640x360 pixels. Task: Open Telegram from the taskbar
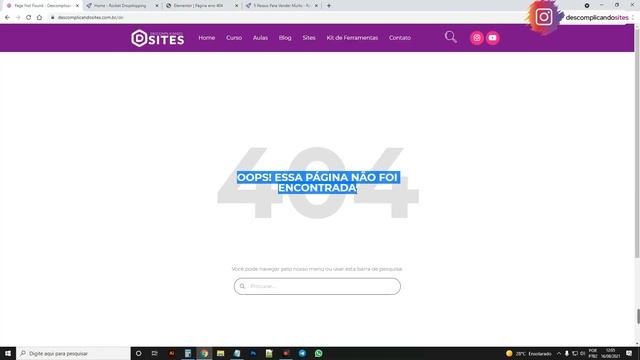[302, 353]
